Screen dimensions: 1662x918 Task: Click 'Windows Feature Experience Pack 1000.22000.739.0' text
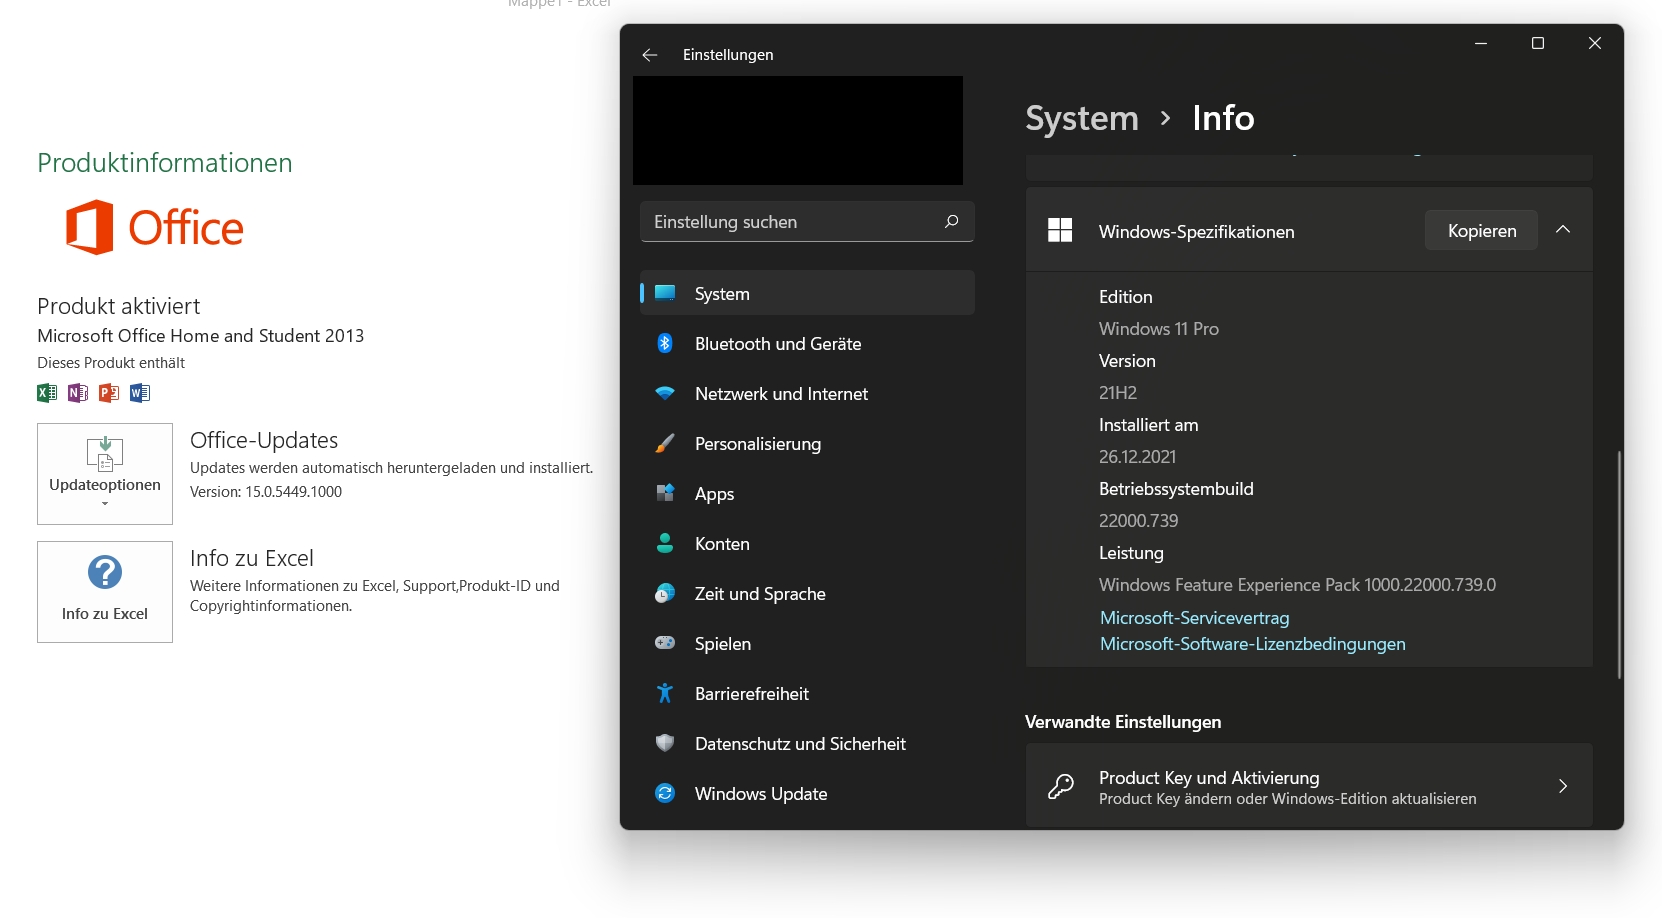[1298, 585]
